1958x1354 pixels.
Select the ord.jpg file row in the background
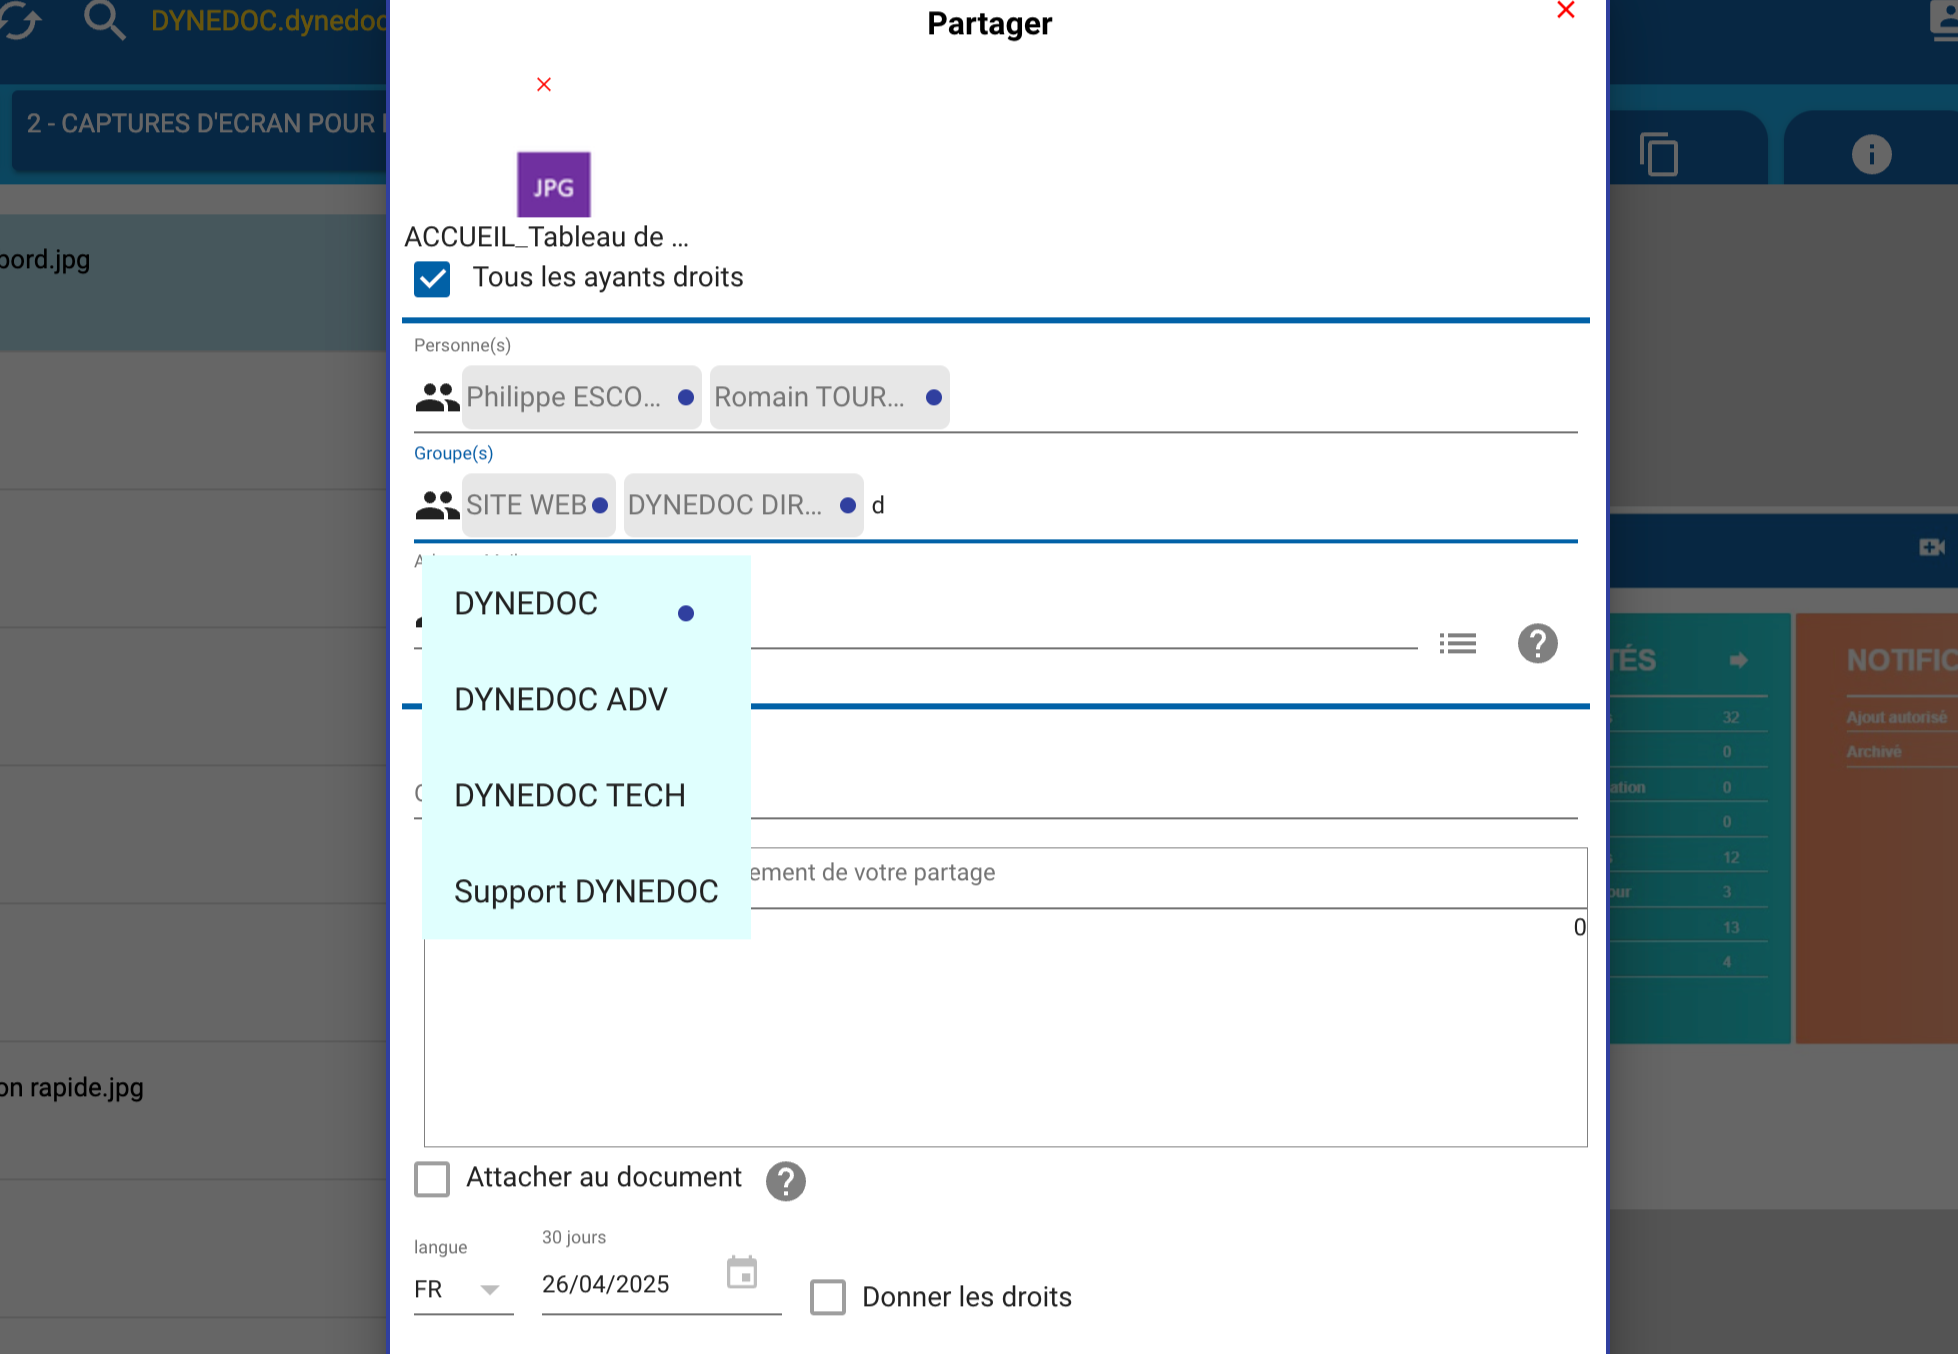pos(193,281)
